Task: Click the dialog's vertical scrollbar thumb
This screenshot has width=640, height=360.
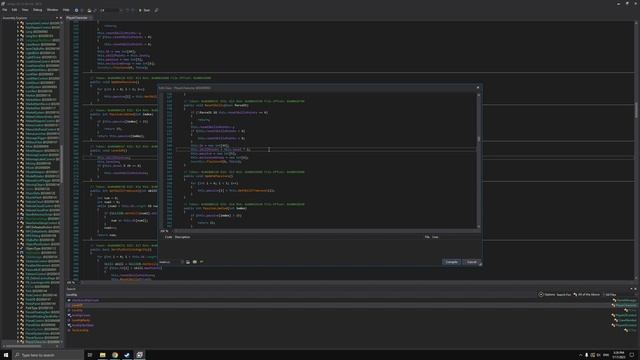Action: [x=478, y=139]
